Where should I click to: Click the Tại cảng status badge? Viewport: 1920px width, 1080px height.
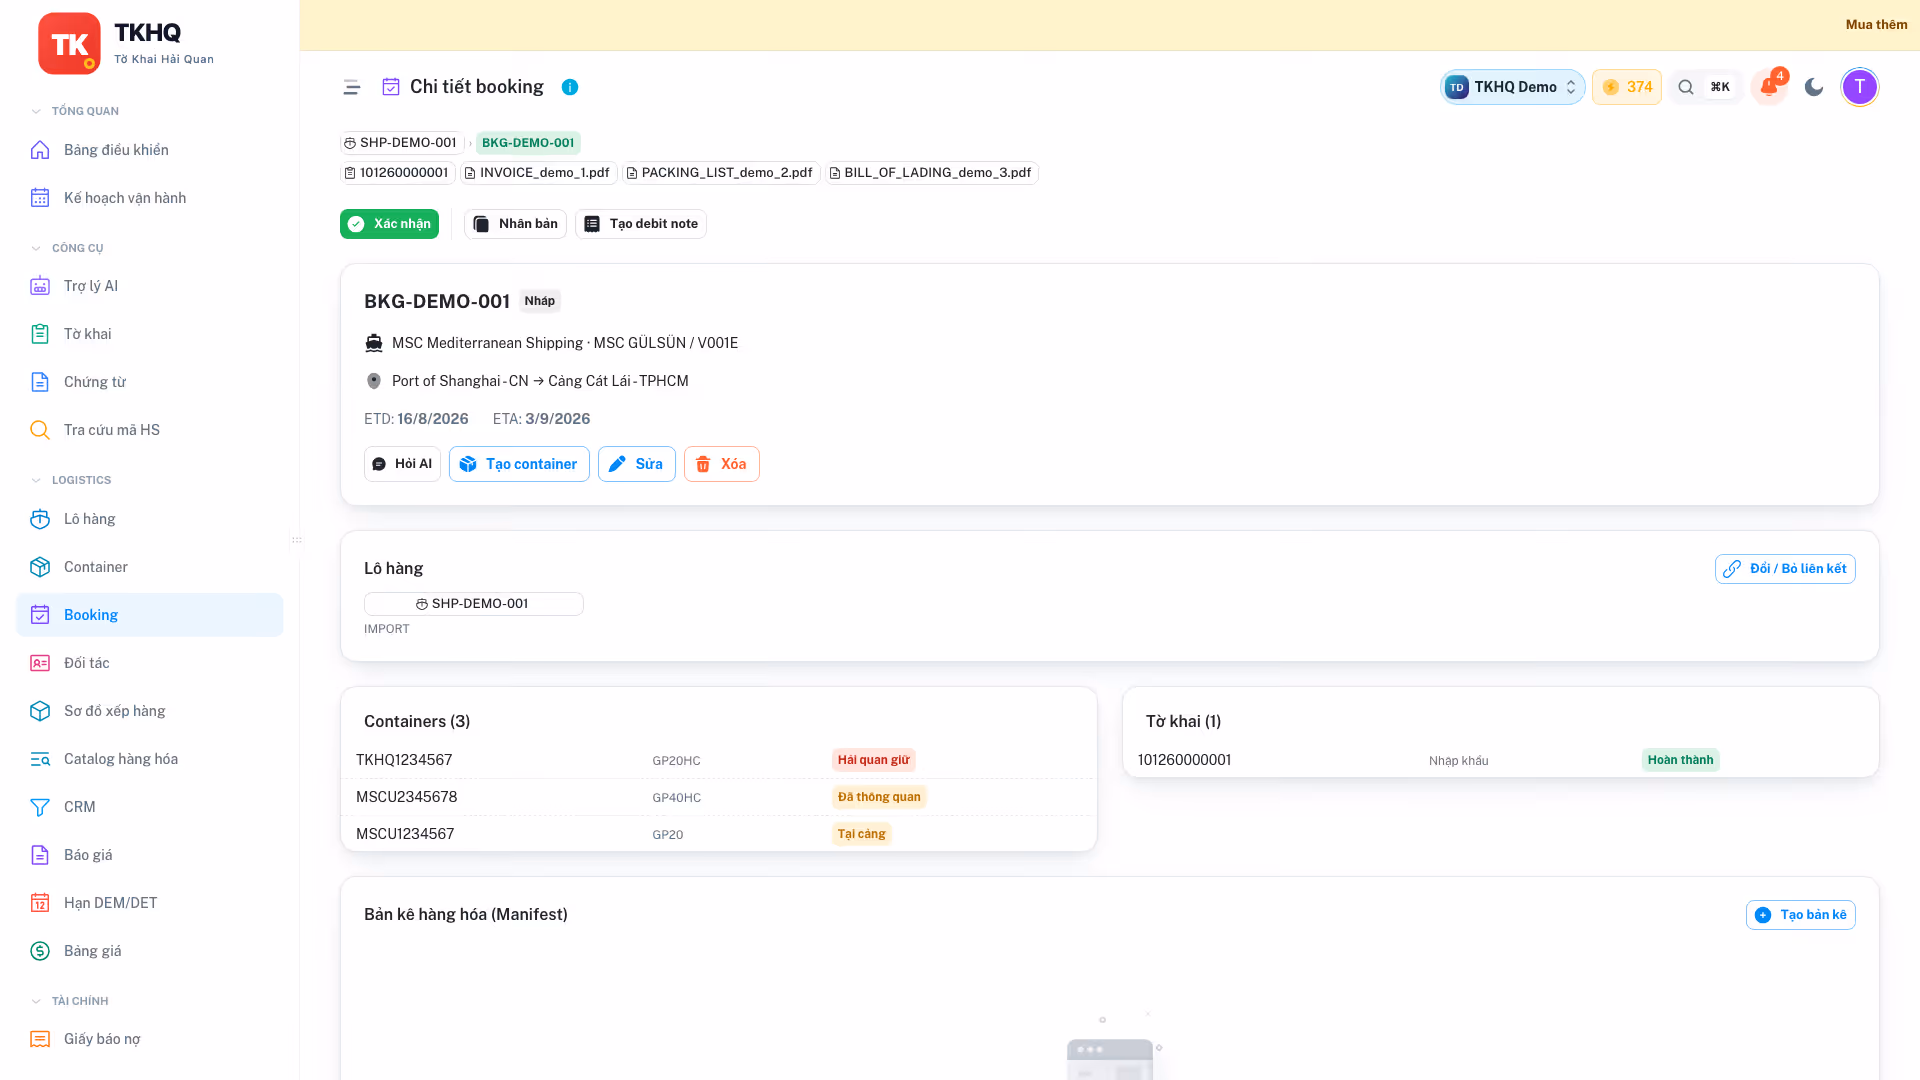(861, 834)
